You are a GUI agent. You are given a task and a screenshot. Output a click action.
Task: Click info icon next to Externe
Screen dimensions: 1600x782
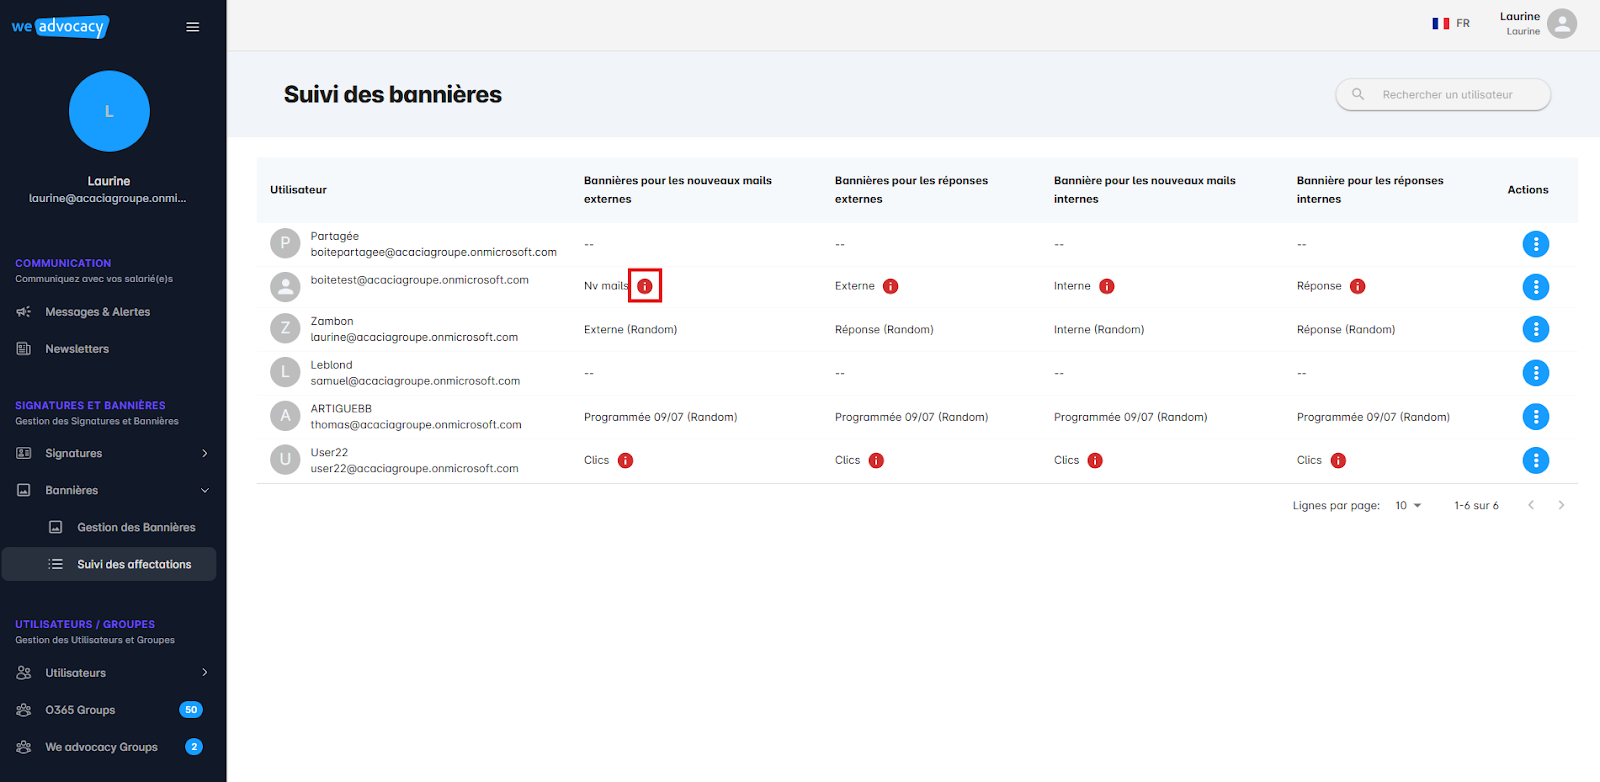click(x=891, y=286)
